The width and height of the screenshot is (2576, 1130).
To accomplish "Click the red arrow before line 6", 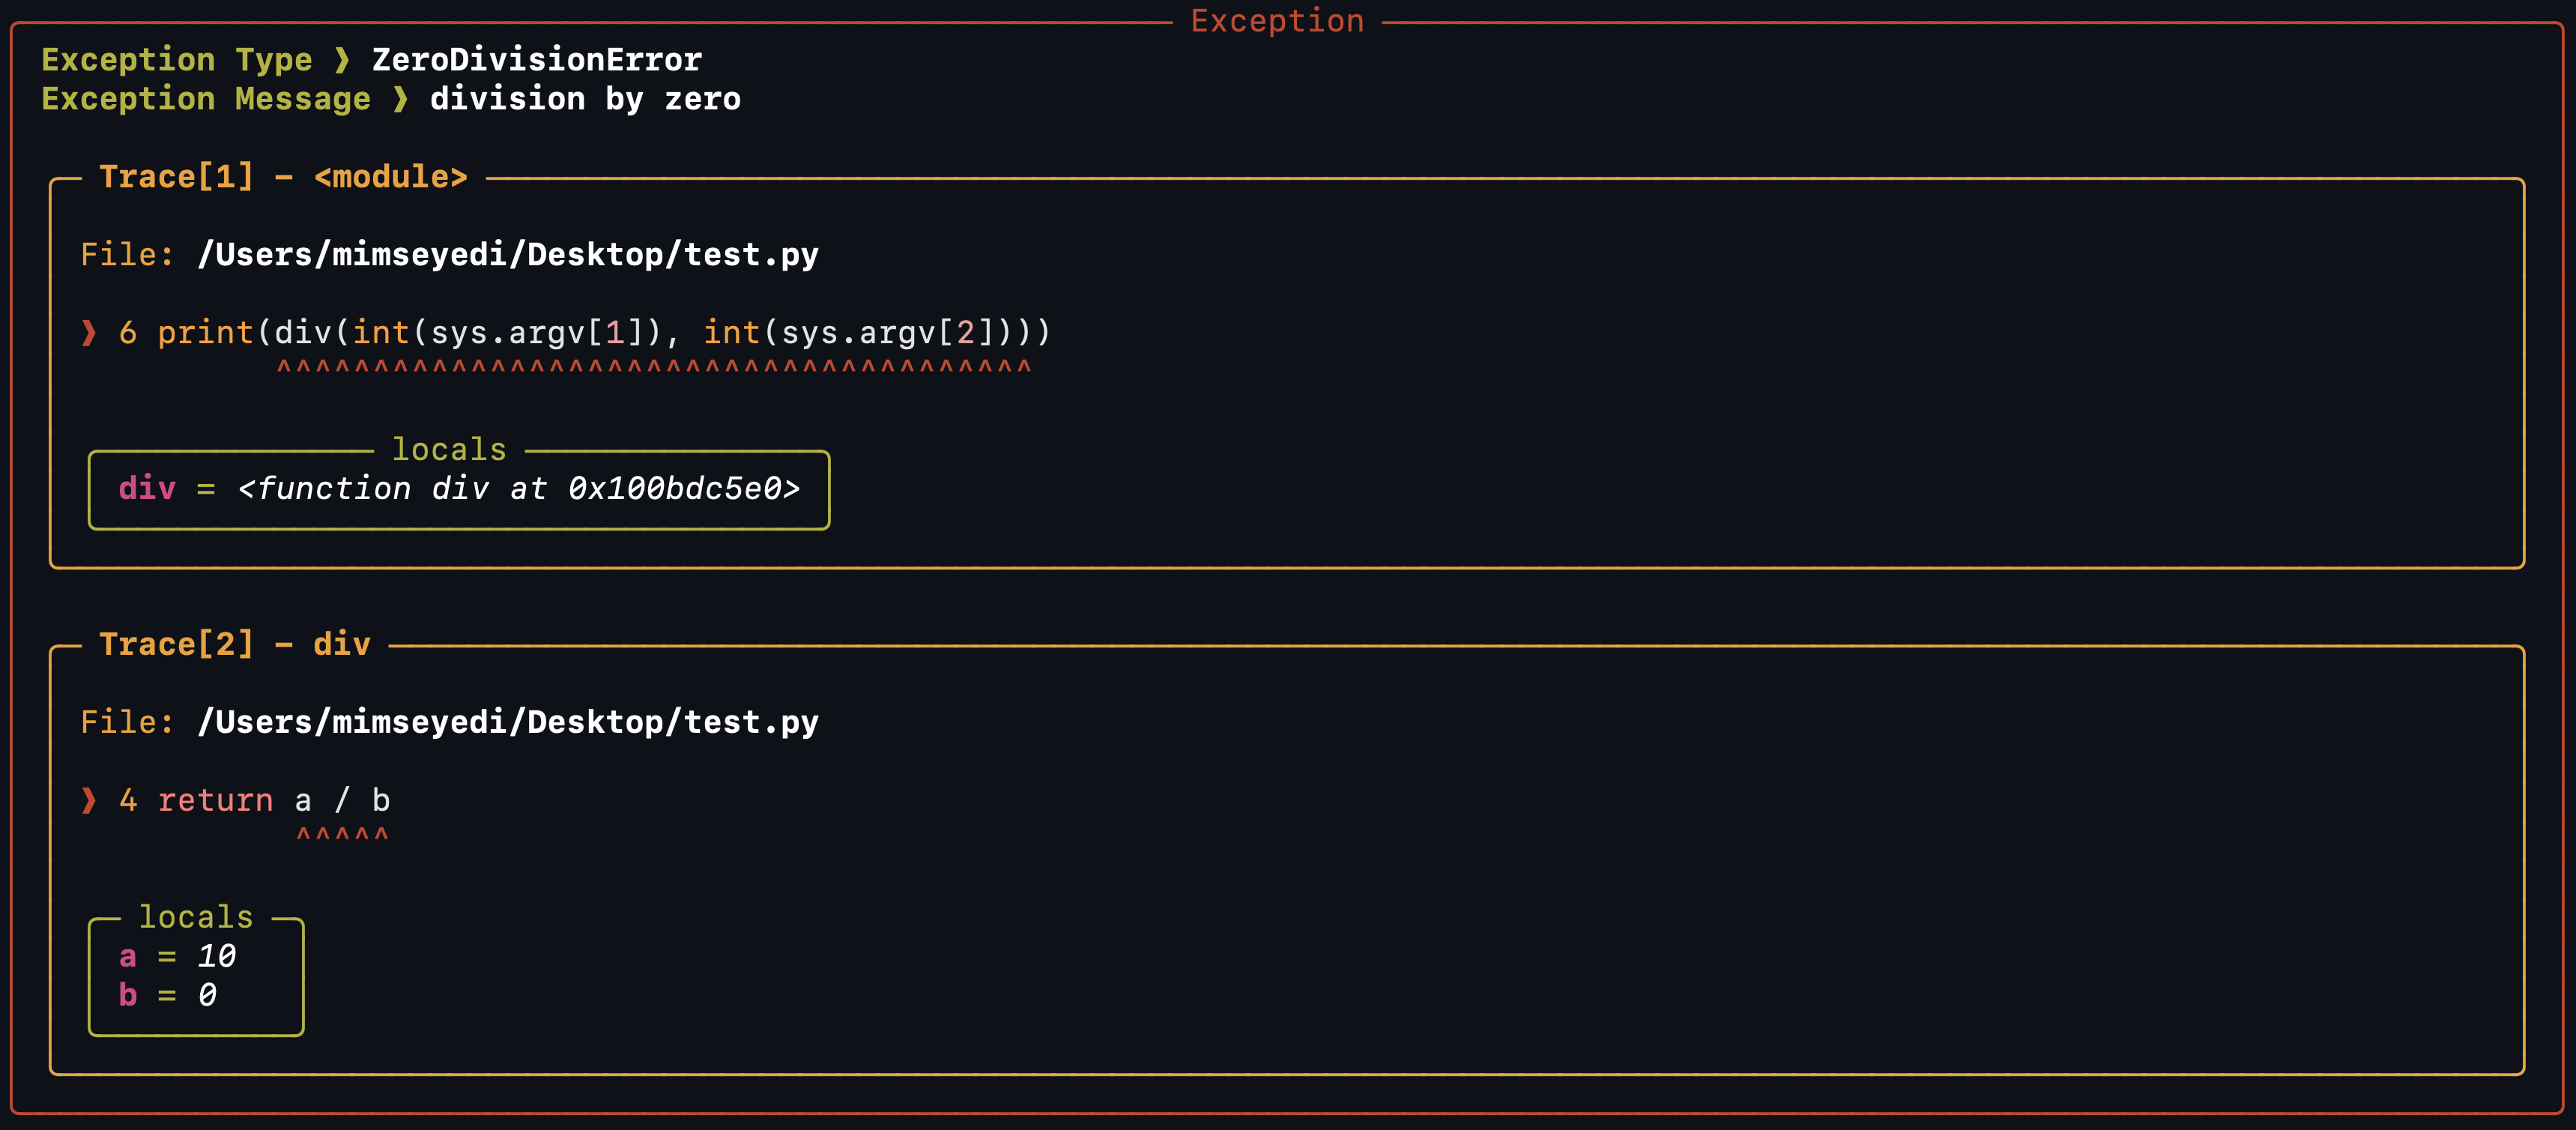I will (x=89, y=332).
